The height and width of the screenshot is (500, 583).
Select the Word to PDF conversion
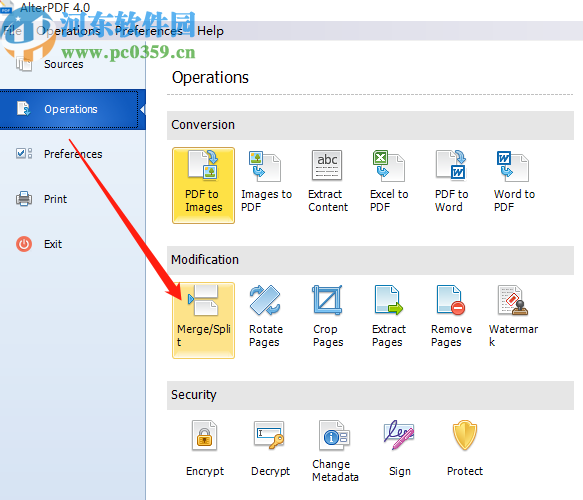(x=514, y=182)
